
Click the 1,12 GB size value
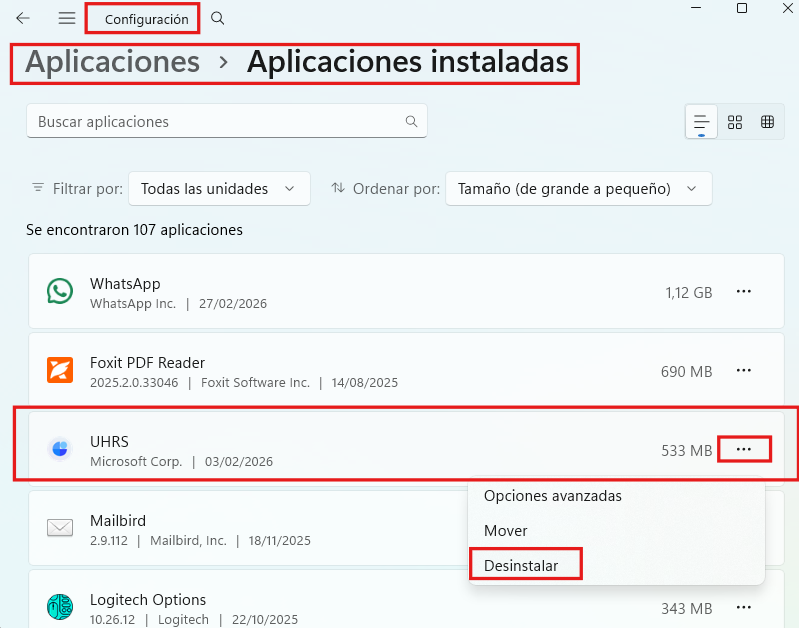point(688,293)
